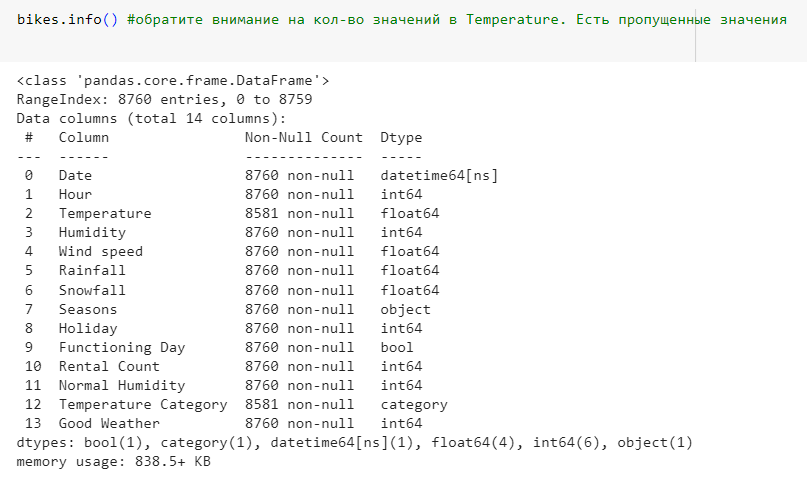Click the pandas DataFrame class line in output
Image resolution: width=807 pixels, height=487 pixels.
[x=172, y=80]
